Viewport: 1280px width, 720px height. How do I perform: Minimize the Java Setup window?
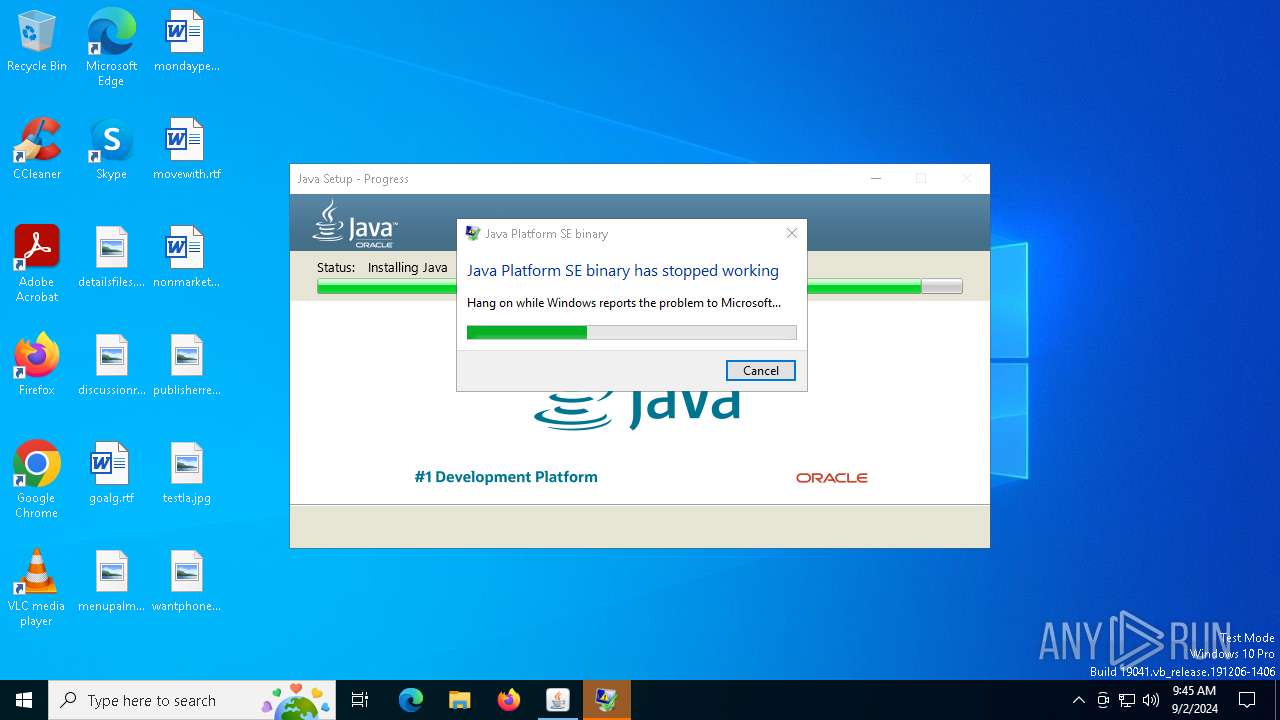[876, 178]
